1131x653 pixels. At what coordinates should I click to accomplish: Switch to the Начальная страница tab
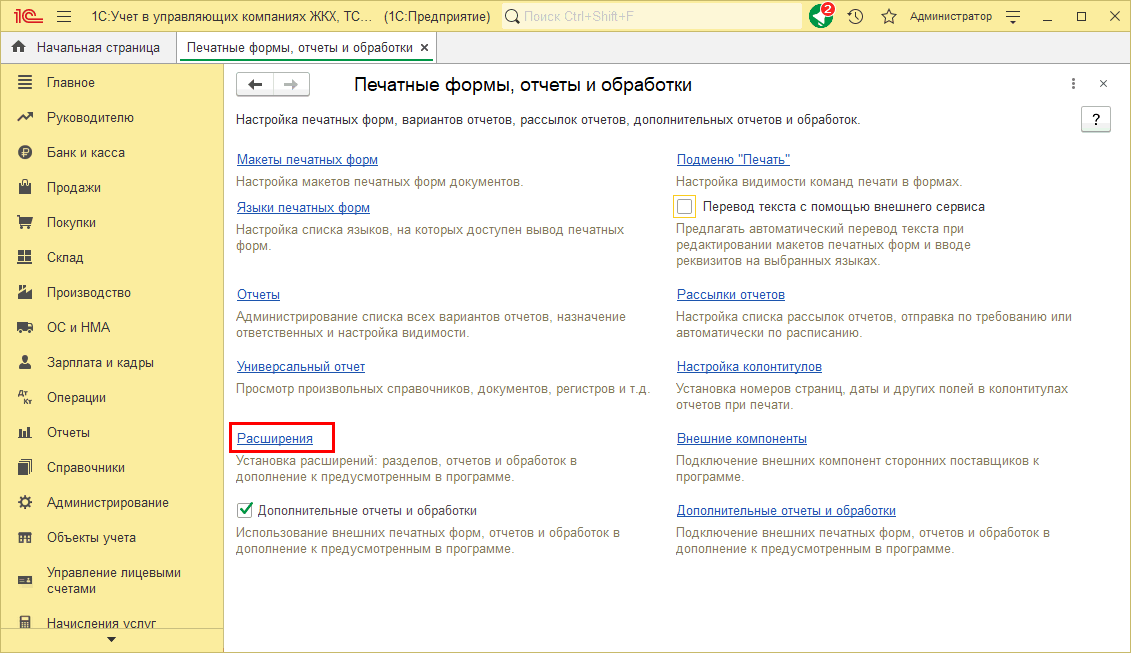coord(89,48)
